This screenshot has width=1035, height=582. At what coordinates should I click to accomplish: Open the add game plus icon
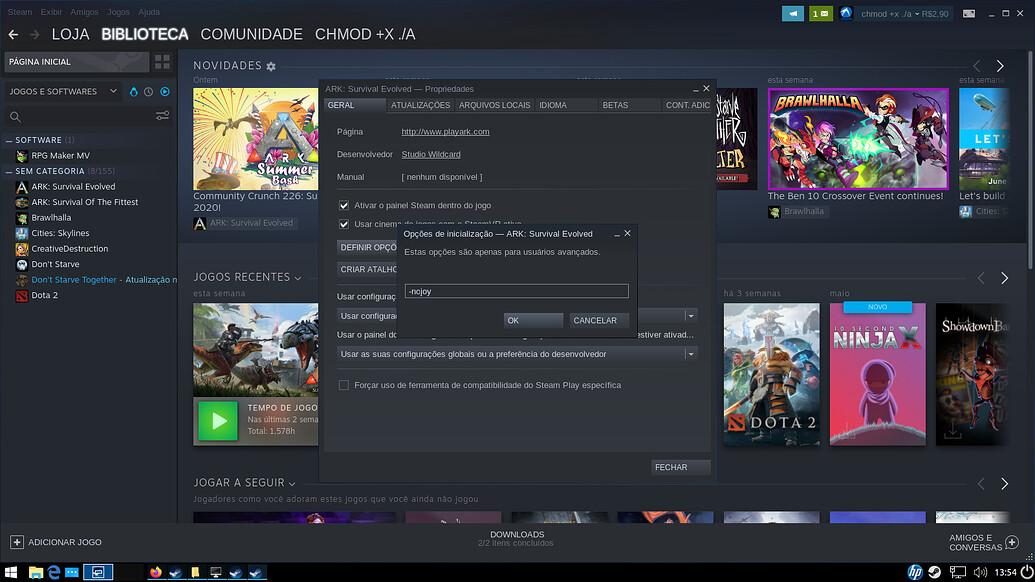pyautogui.click(x=17, y=542)
